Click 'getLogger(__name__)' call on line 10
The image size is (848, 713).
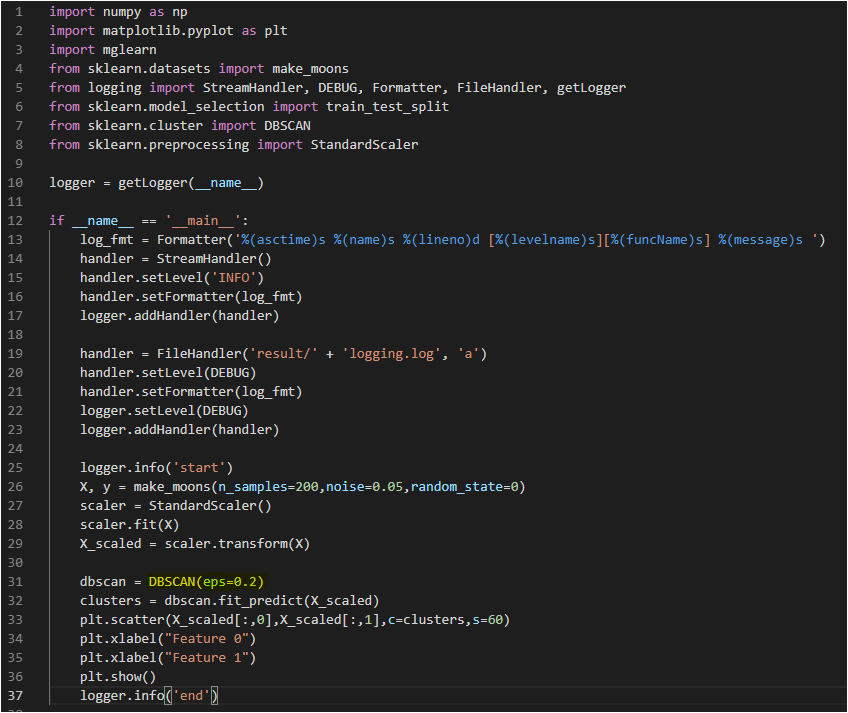(x=190, y=183)
